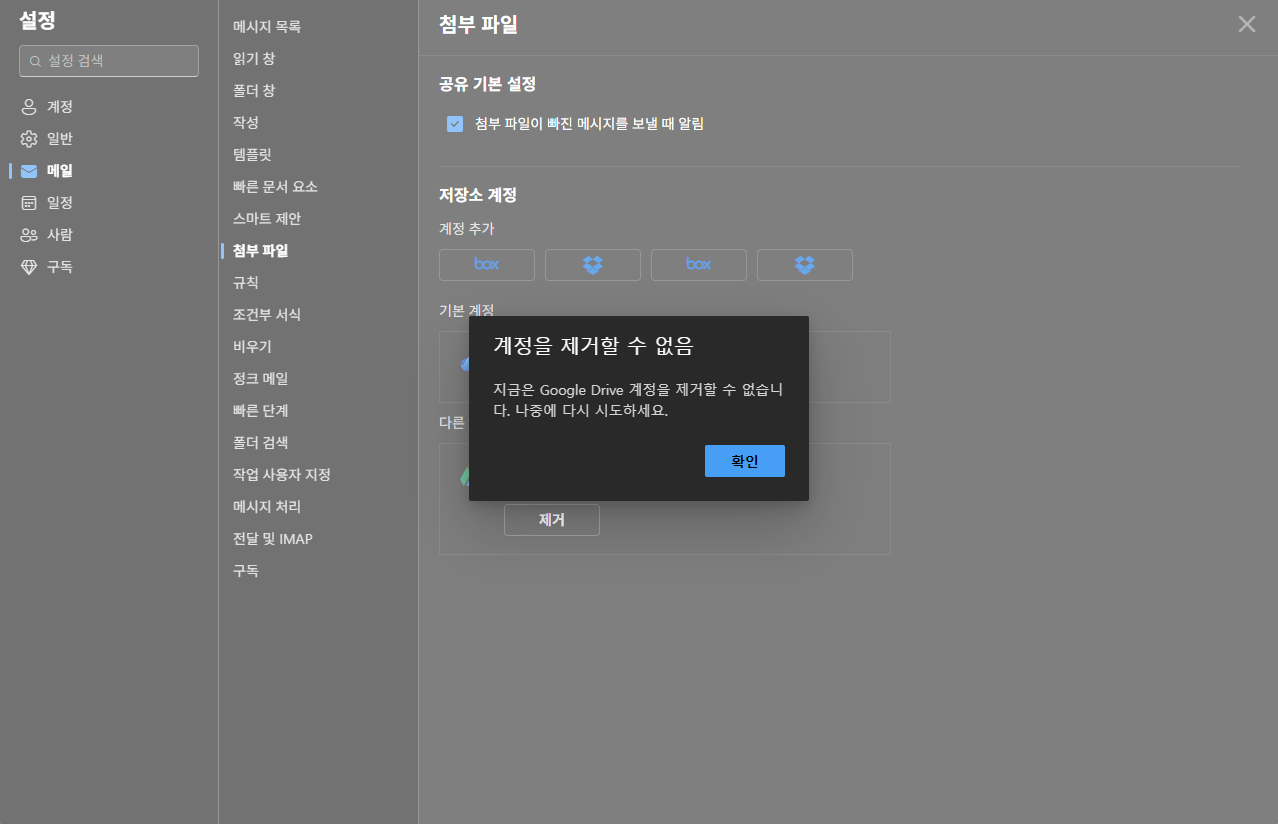
Task: Click the 계정 person icon in sidebar
Action: click(29, 107)
